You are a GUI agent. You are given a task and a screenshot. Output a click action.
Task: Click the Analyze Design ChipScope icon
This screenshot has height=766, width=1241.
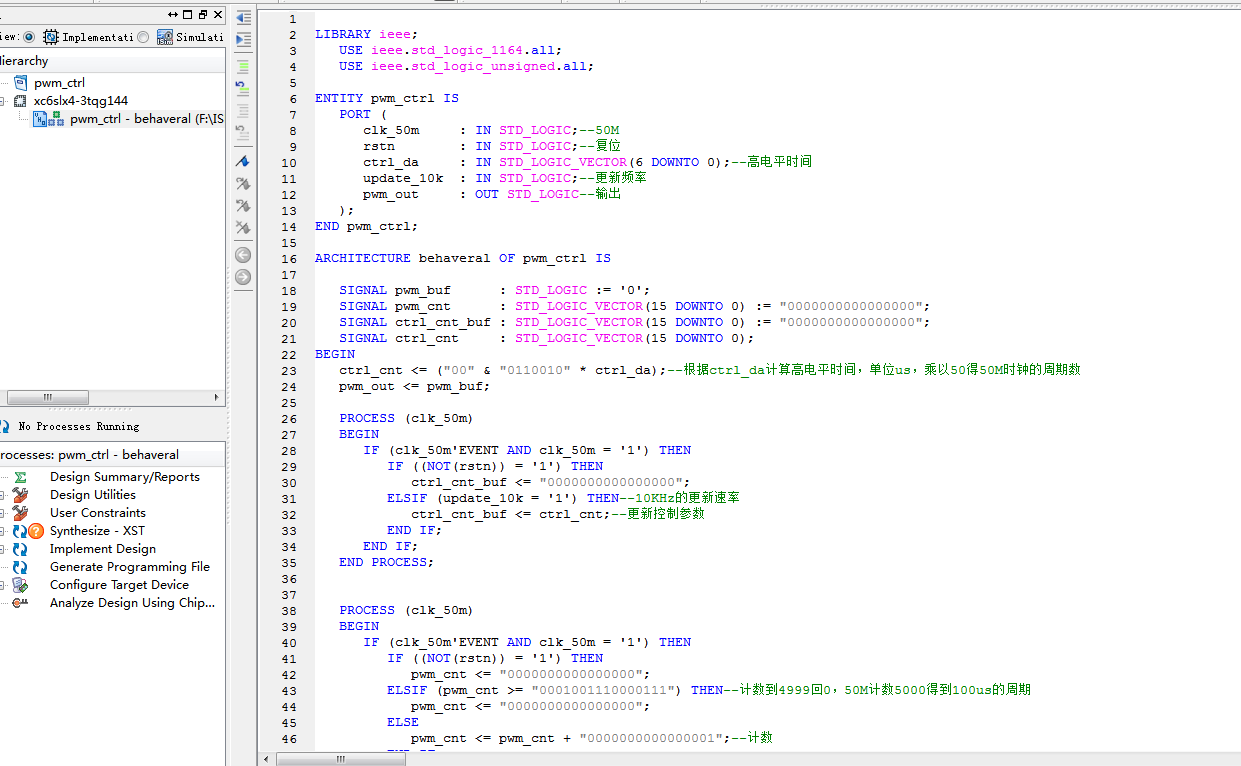click(x=20, y=603)
